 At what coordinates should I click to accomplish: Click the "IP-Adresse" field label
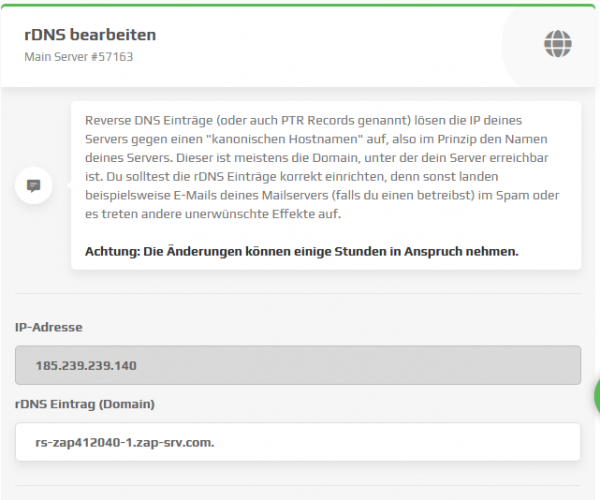point(49,327)
